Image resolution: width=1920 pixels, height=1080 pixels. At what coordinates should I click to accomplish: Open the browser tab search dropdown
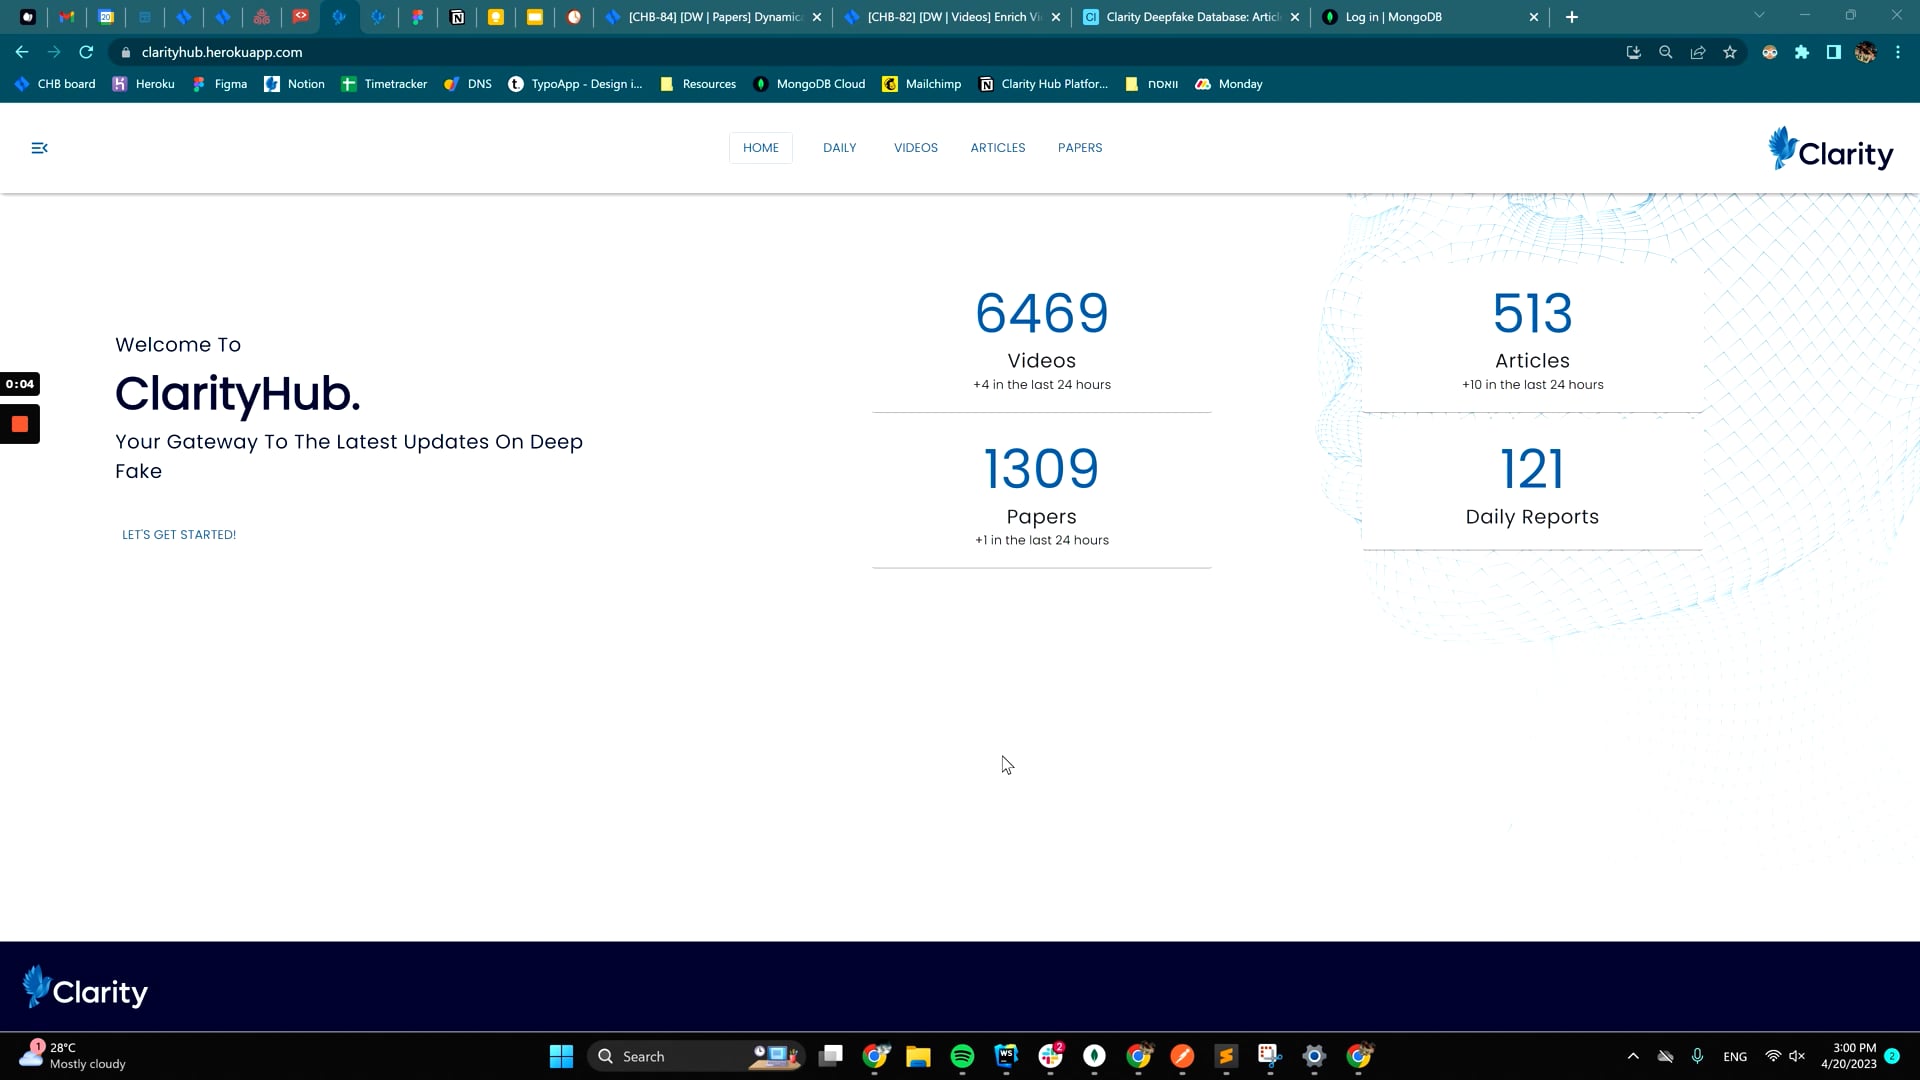(1758, 16)
